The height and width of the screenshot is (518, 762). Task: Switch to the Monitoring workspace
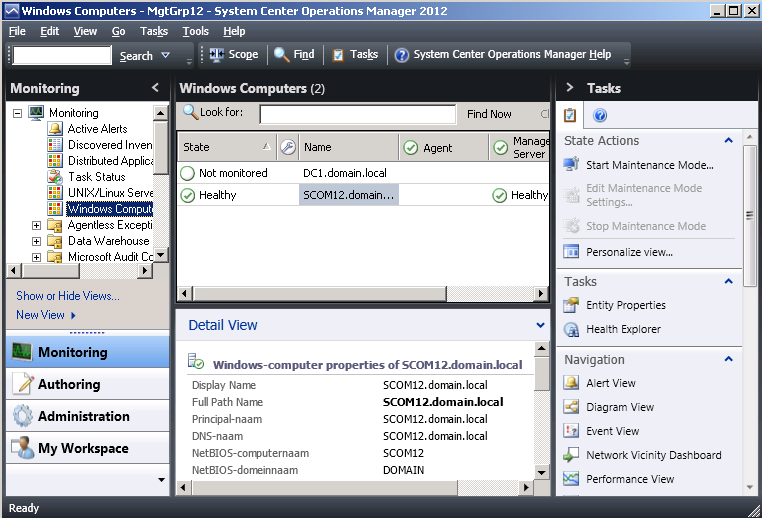click(88, 352)
